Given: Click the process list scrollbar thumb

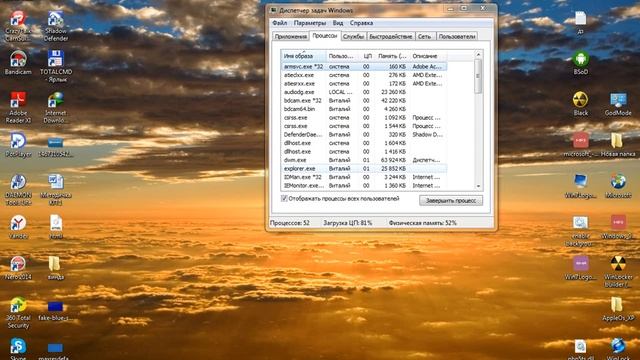Looking at the screenshot, I should (x=478, y=76).
